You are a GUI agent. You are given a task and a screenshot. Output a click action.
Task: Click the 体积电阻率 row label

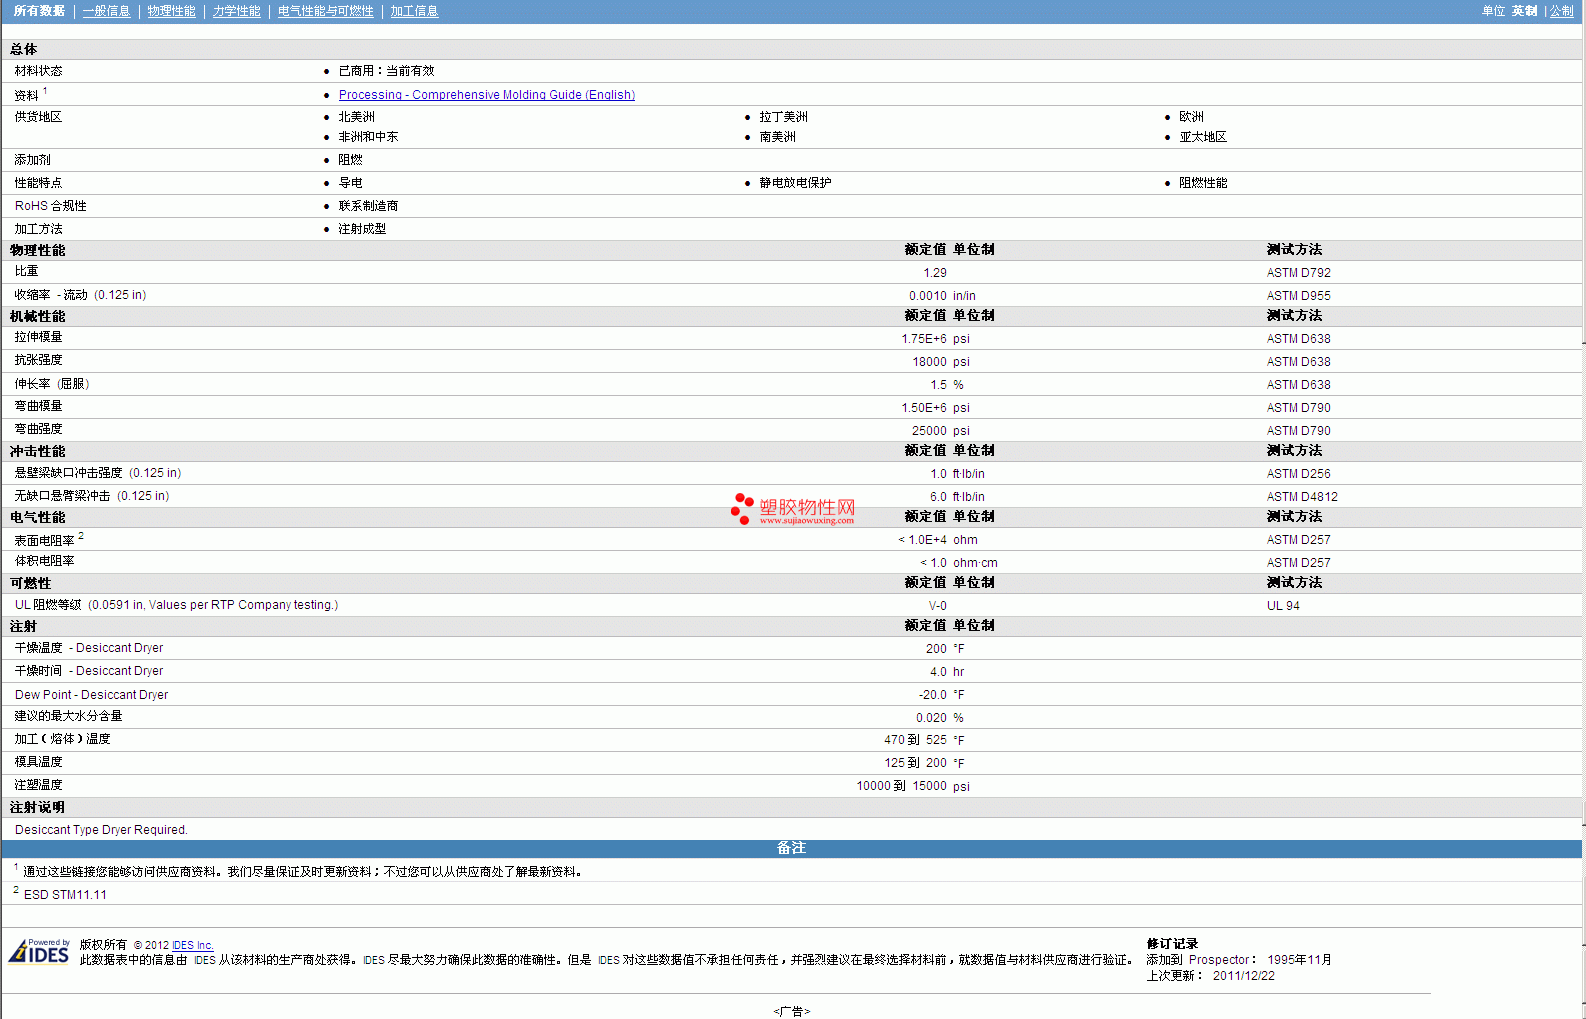click(44, 561)
